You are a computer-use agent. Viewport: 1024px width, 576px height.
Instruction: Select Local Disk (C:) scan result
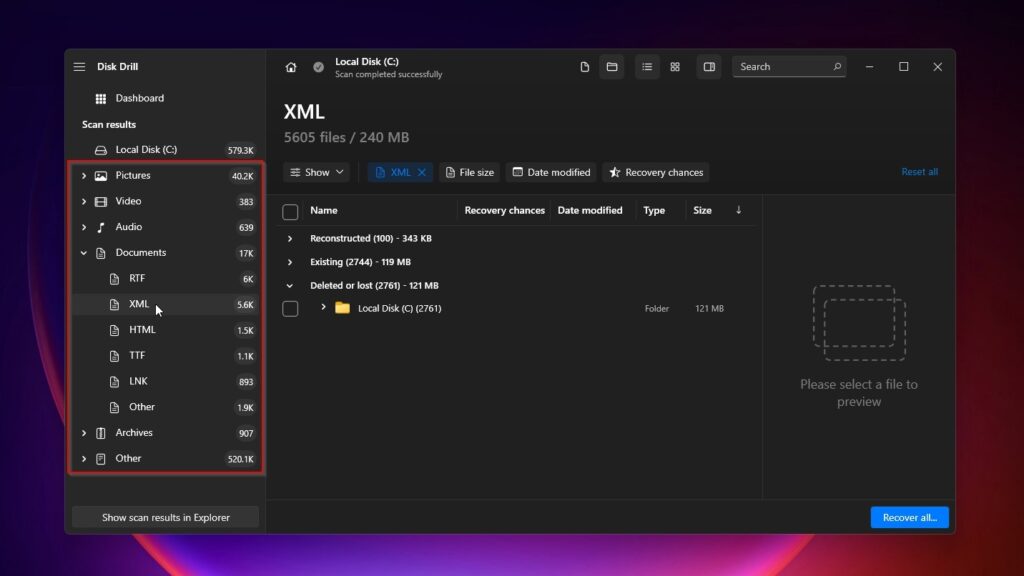166,150
